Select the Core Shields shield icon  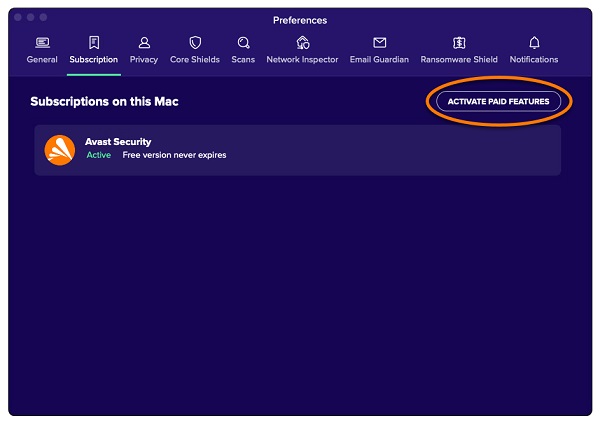click(195, 43)
